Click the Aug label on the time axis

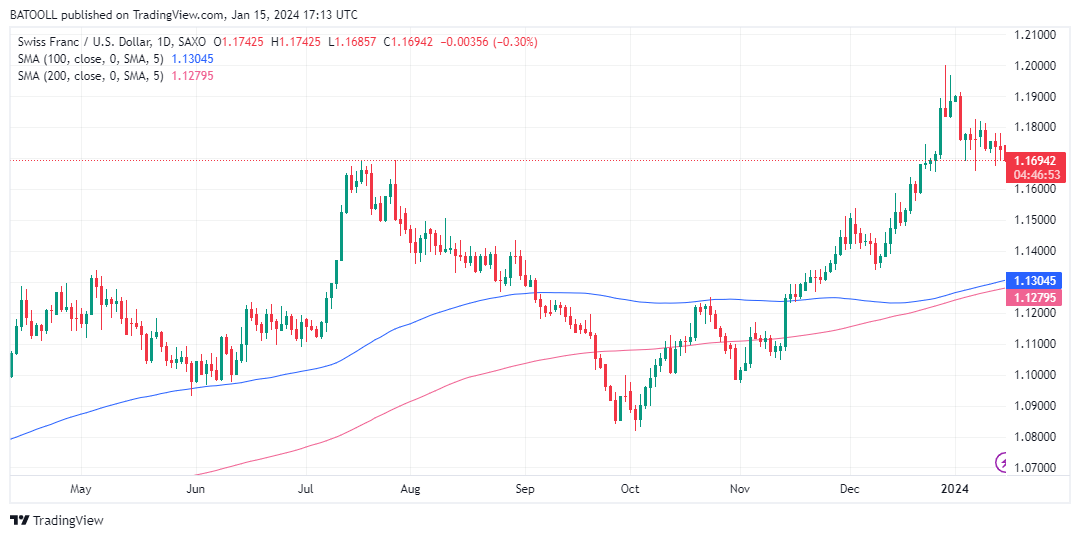[x=409, y=489]
